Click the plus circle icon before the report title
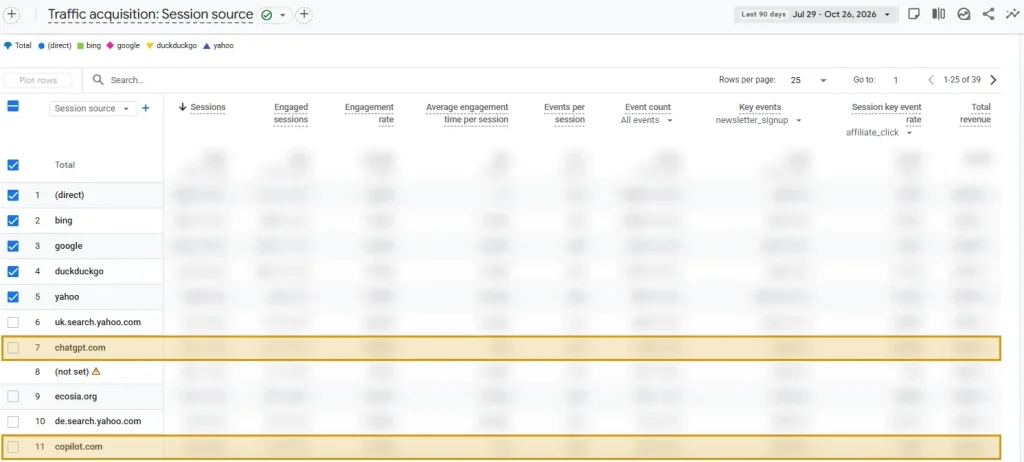The height and width of the screenshot is (462, 1024). pyautogui.click(x=12, y=14)
